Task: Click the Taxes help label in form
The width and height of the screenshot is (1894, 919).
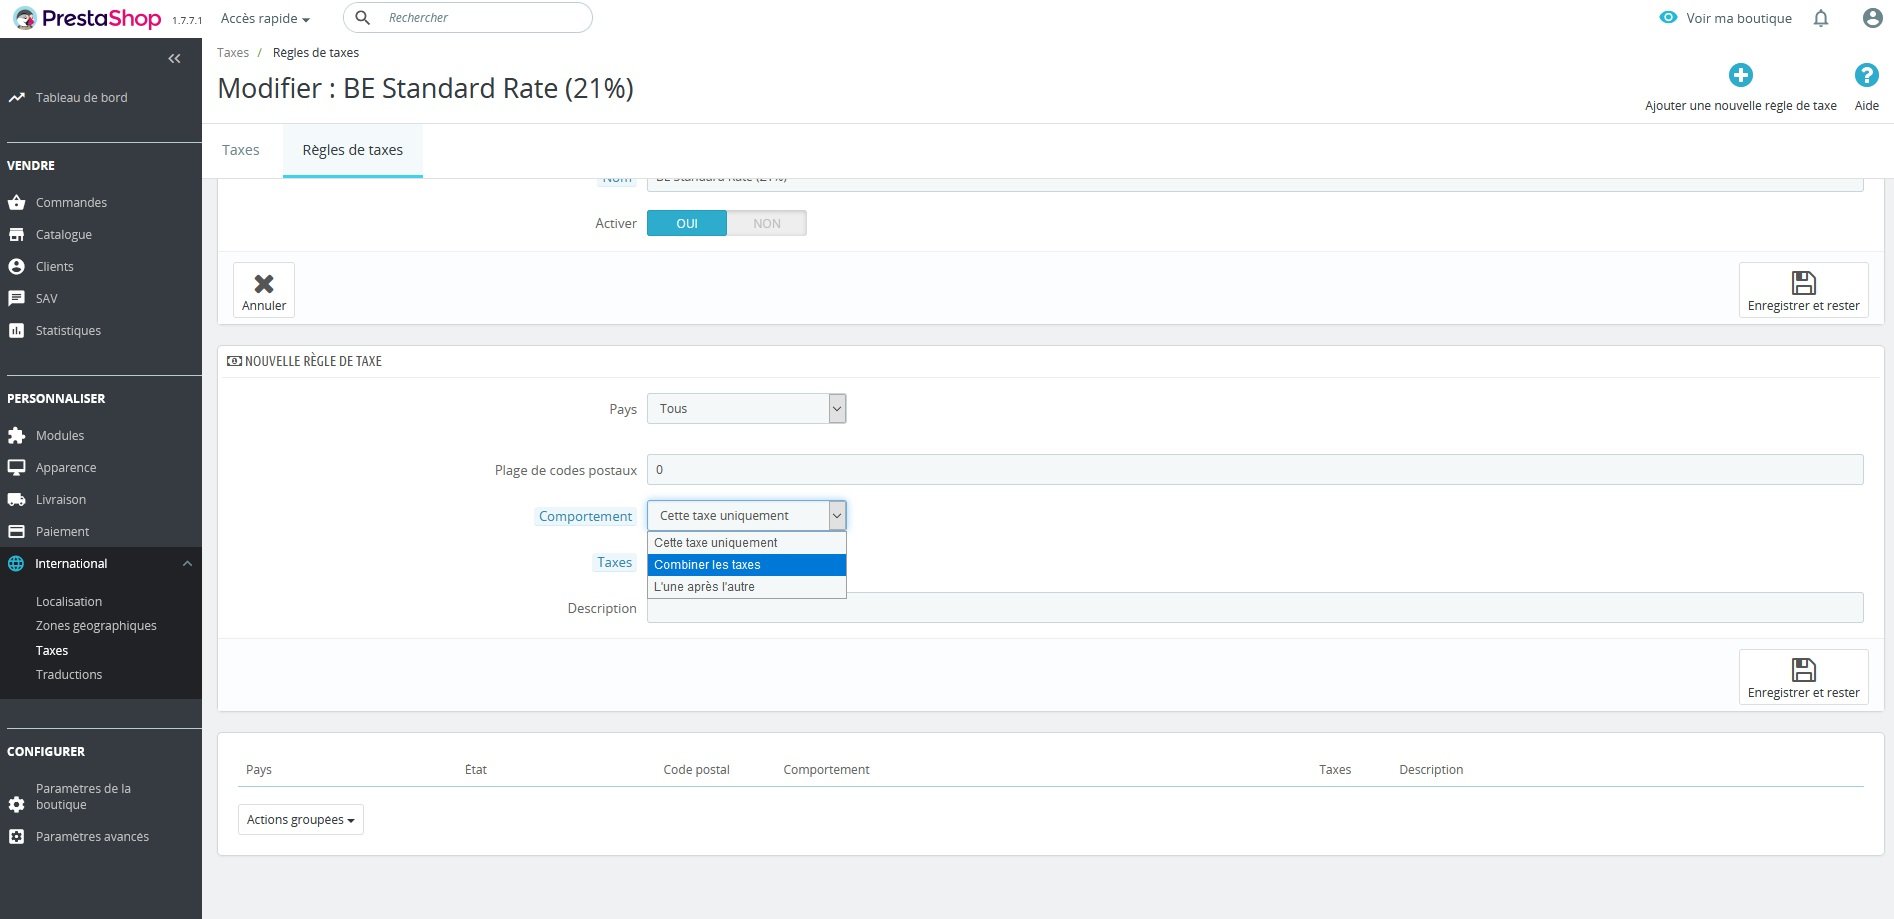Action: [614, 562]
